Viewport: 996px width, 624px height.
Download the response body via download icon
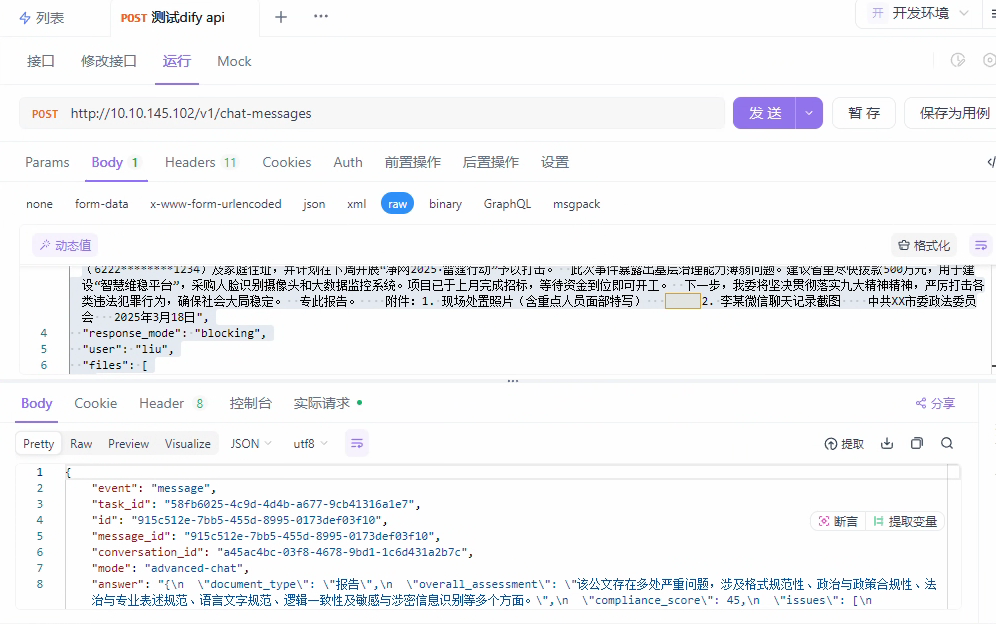(886, 443)
